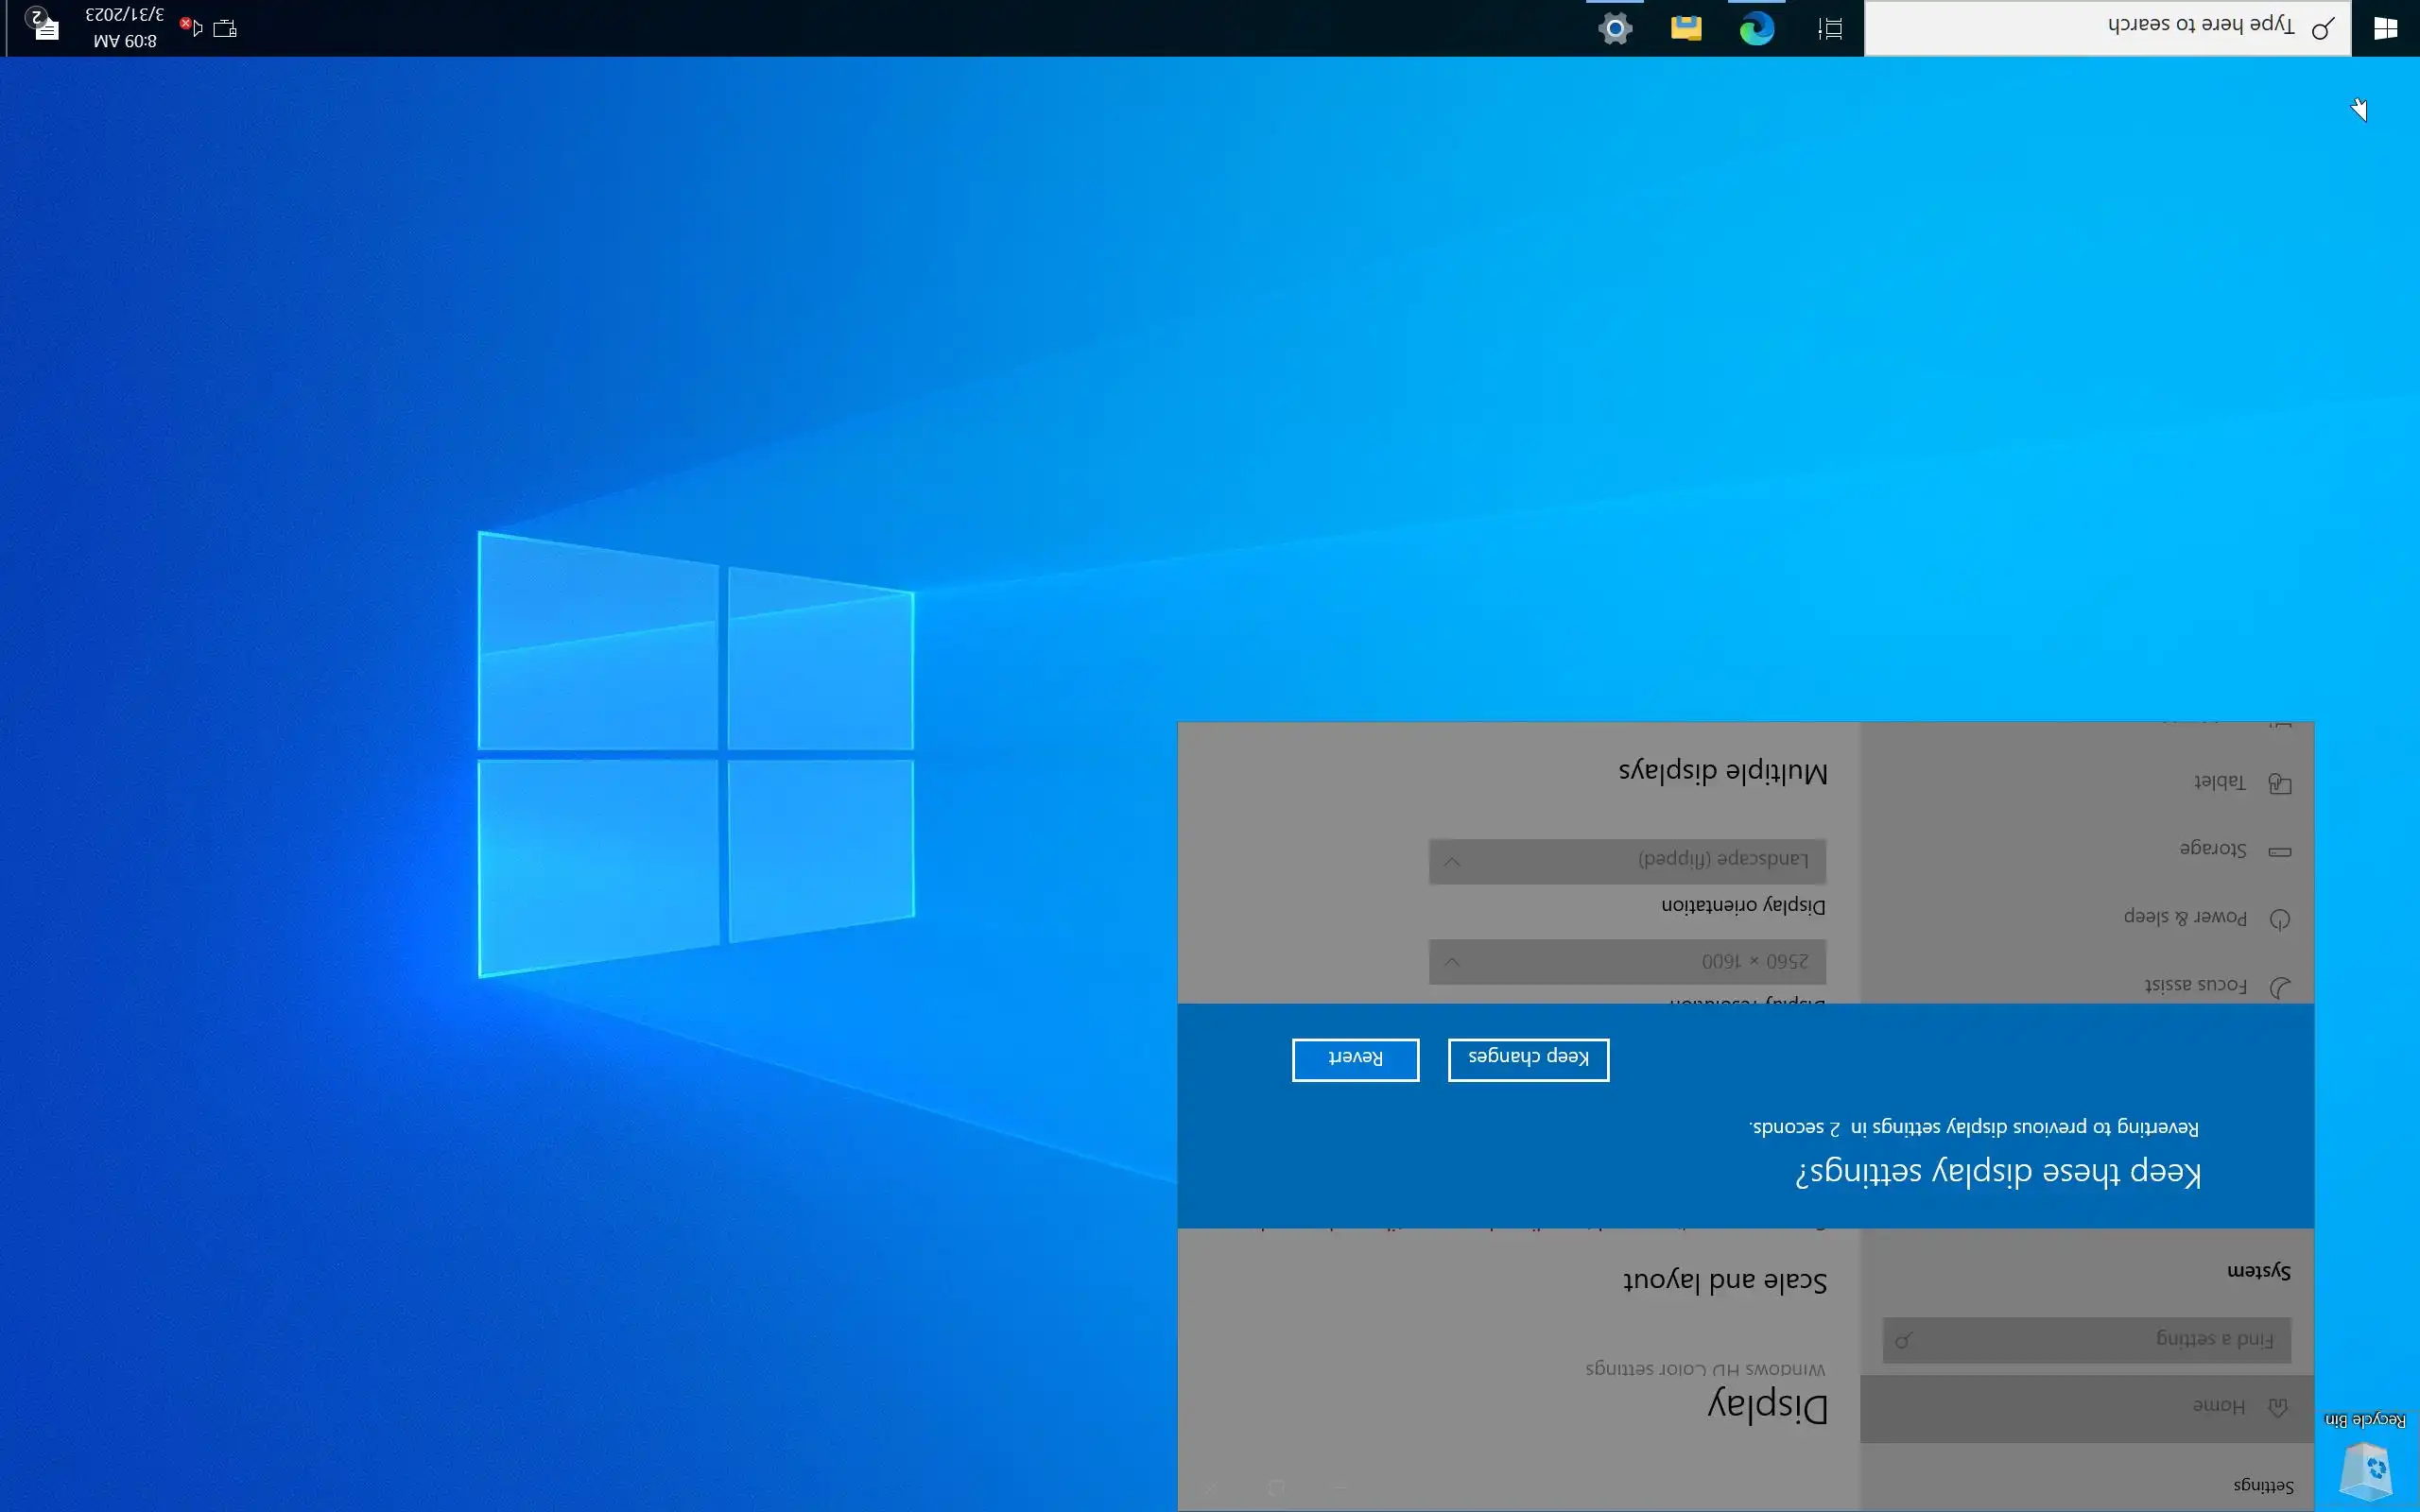Viewport: 2420px width, 1512px height.
Task: Expand the Display orientation dropdown
Action: (x=1627, y=860)
